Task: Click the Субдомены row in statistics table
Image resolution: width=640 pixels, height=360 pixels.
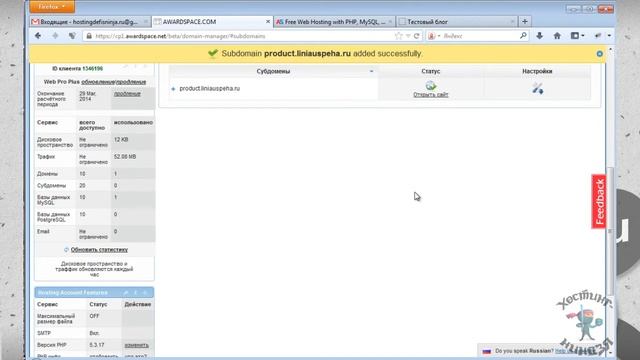Action: [x=94, y=185]
